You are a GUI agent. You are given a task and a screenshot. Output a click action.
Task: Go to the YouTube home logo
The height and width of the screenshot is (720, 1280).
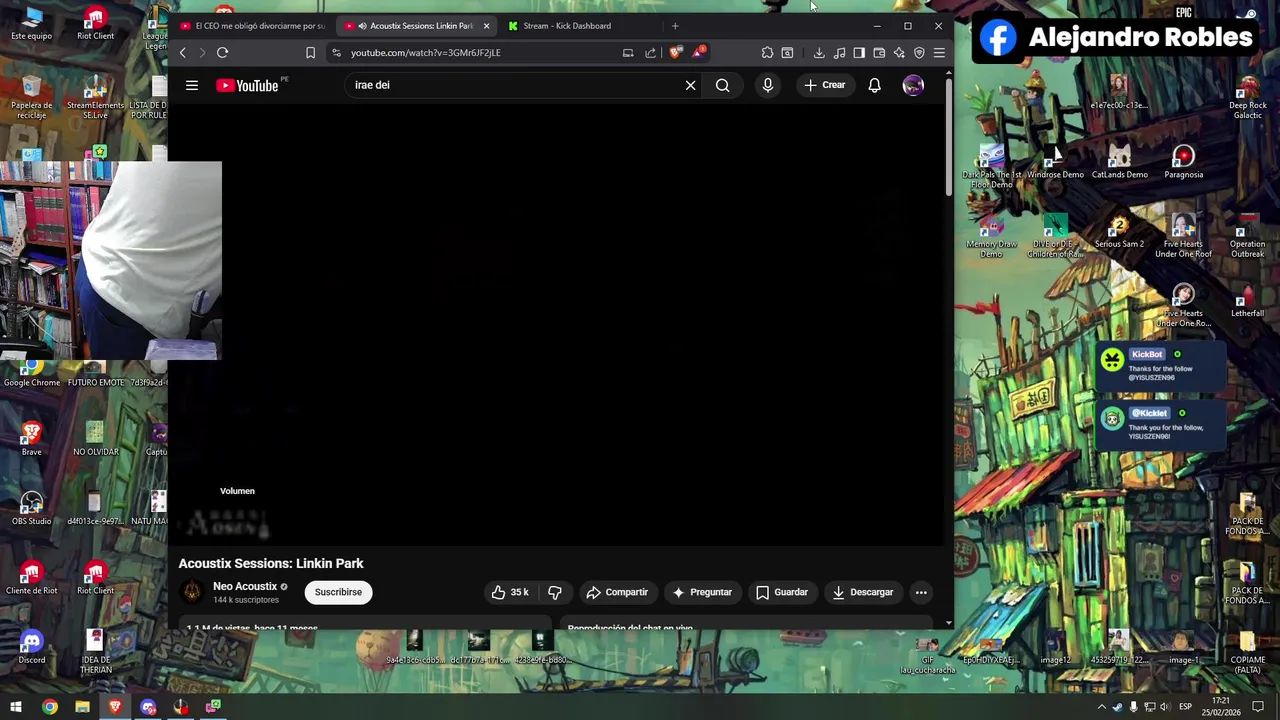click(247, 85)
